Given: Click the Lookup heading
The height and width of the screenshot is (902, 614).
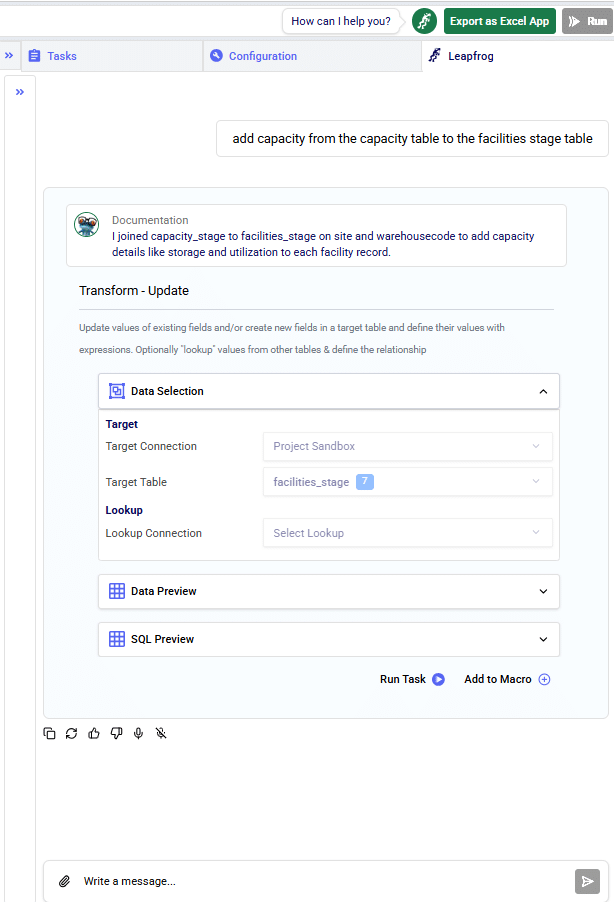Looking at the screenshot, I should (x=124, y=510).
